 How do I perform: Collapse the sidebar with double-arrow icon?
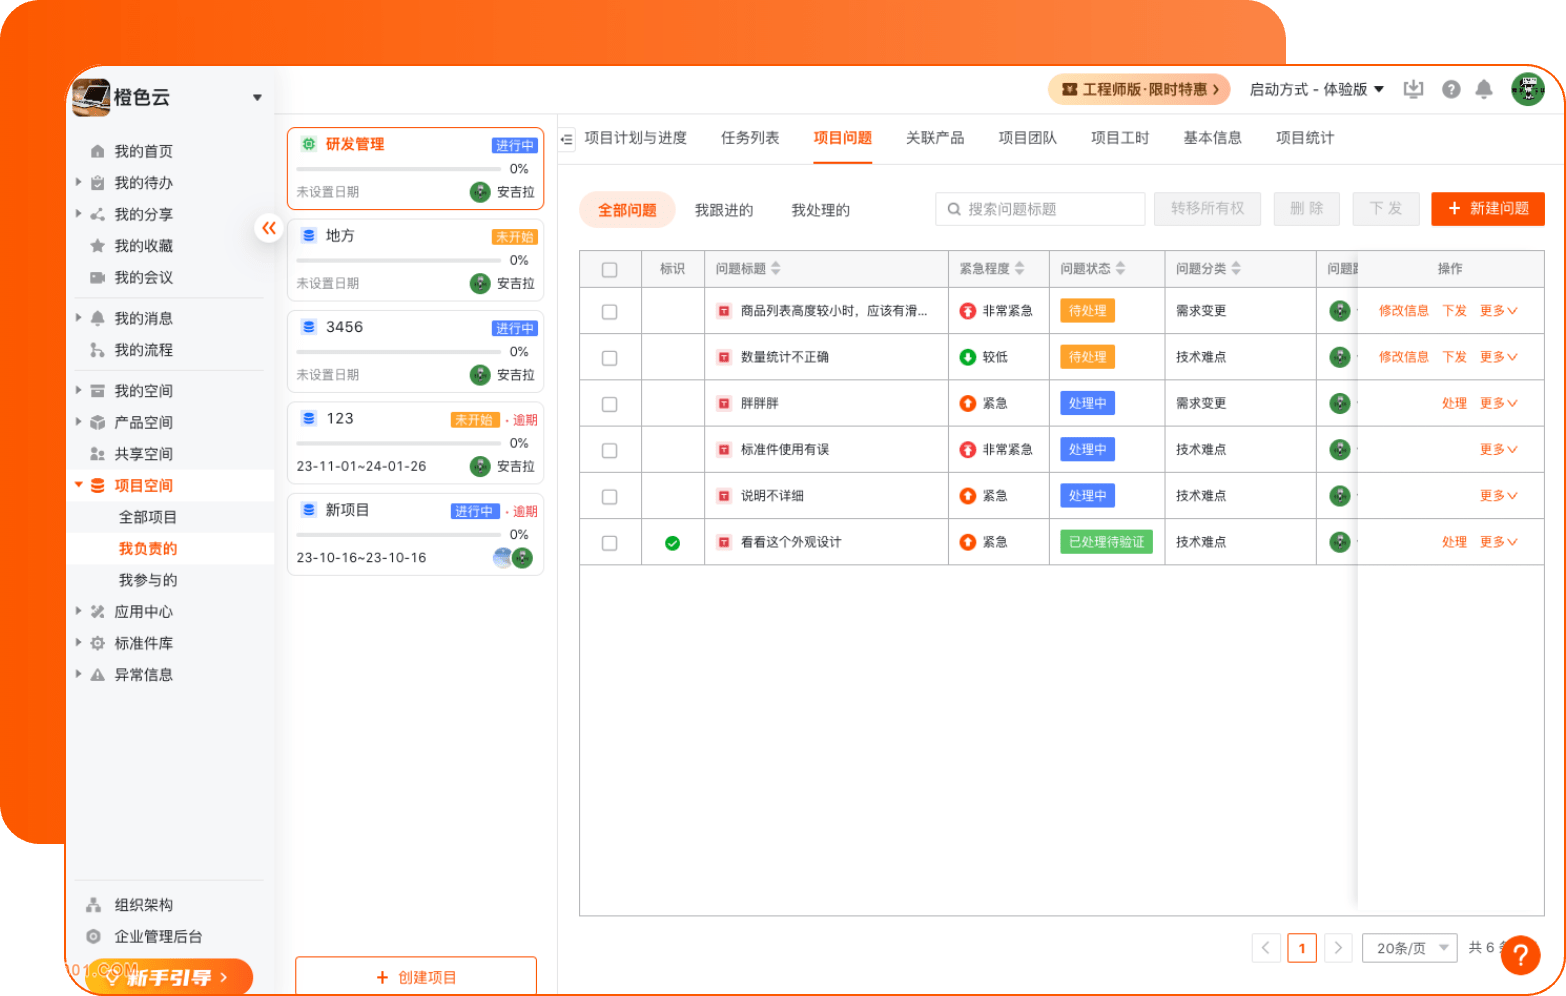(x=269, y=229)
